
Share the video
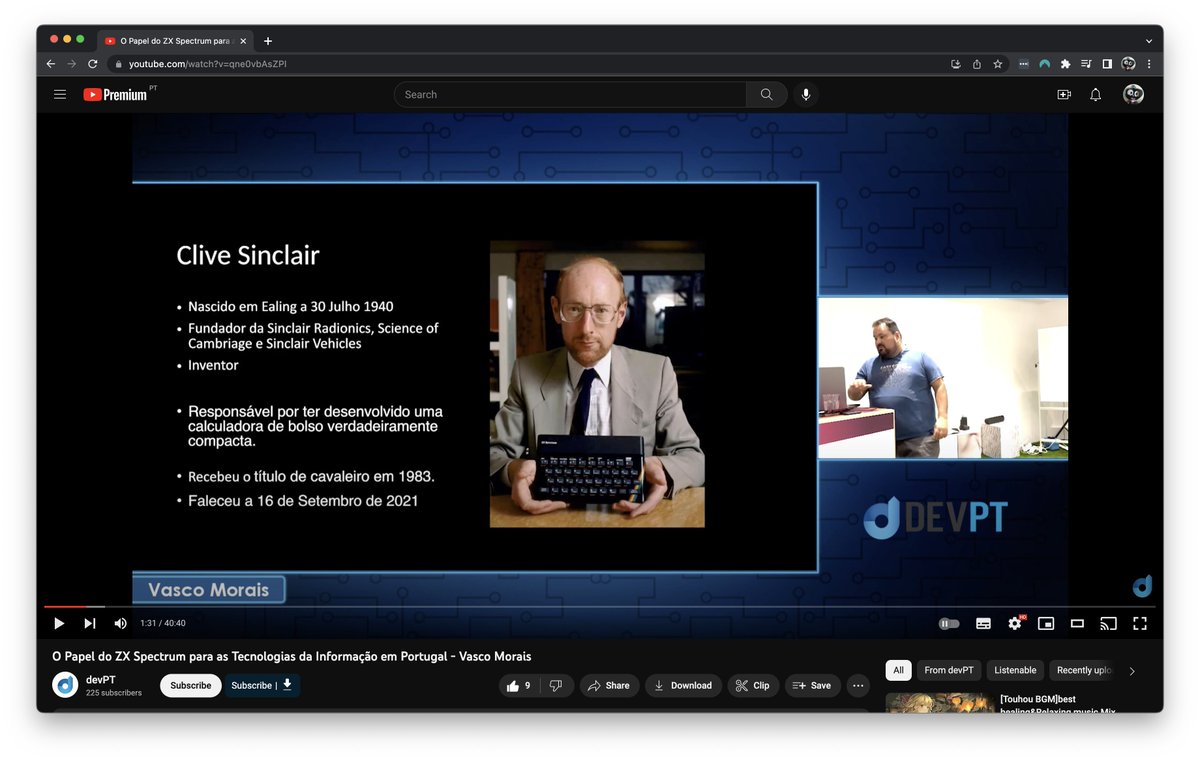(x=609, y=685)
